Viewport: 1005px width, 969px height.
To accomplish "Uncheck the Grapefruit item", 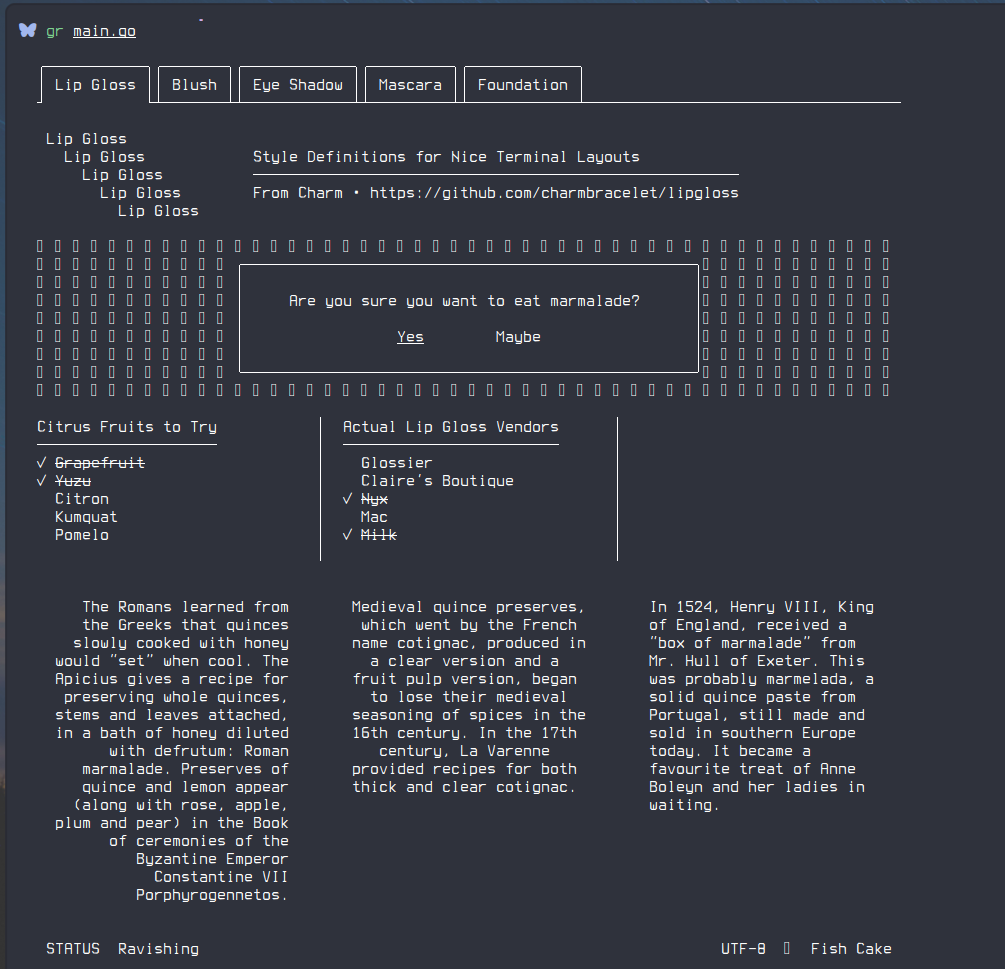I will [x=91, y=463].
